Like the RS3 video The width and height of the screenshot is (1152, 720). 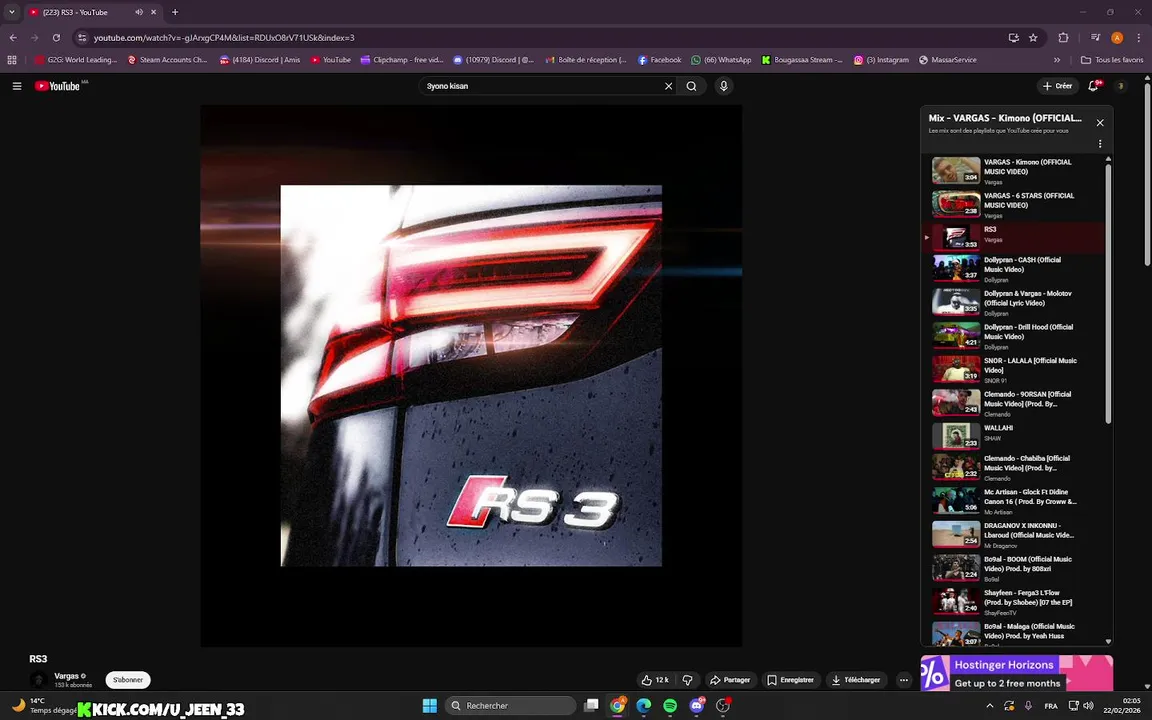(655, 680)
